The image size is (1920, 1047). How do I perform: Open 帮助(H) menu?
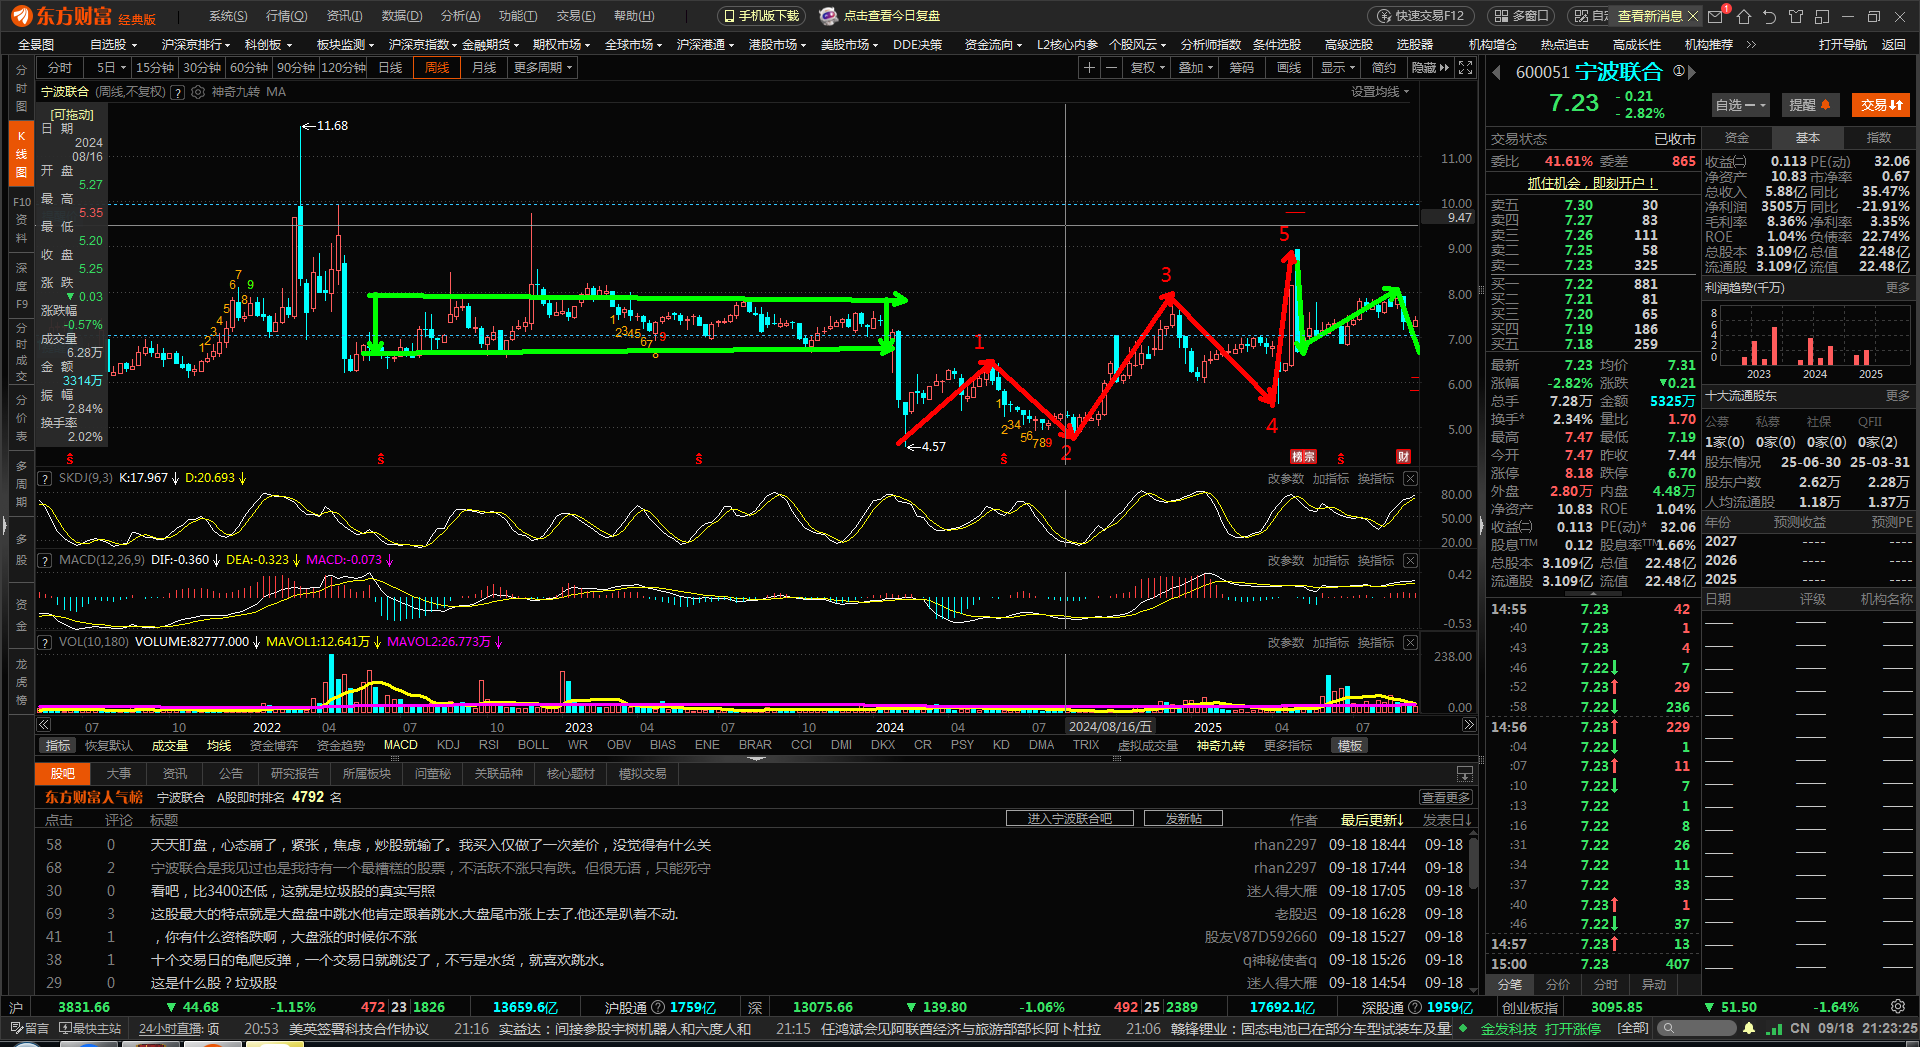634,16
